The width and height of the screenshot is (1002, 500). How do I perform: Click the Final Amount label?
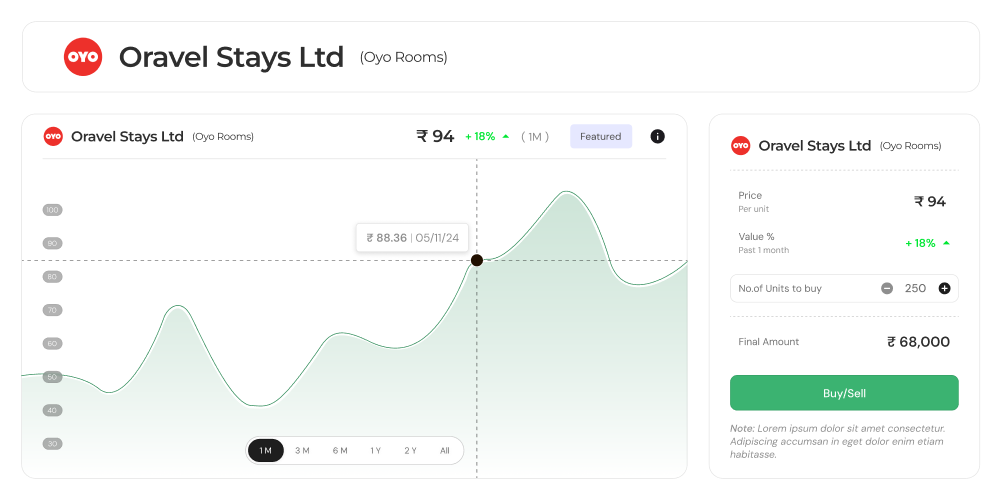click(x=769, y=341)
